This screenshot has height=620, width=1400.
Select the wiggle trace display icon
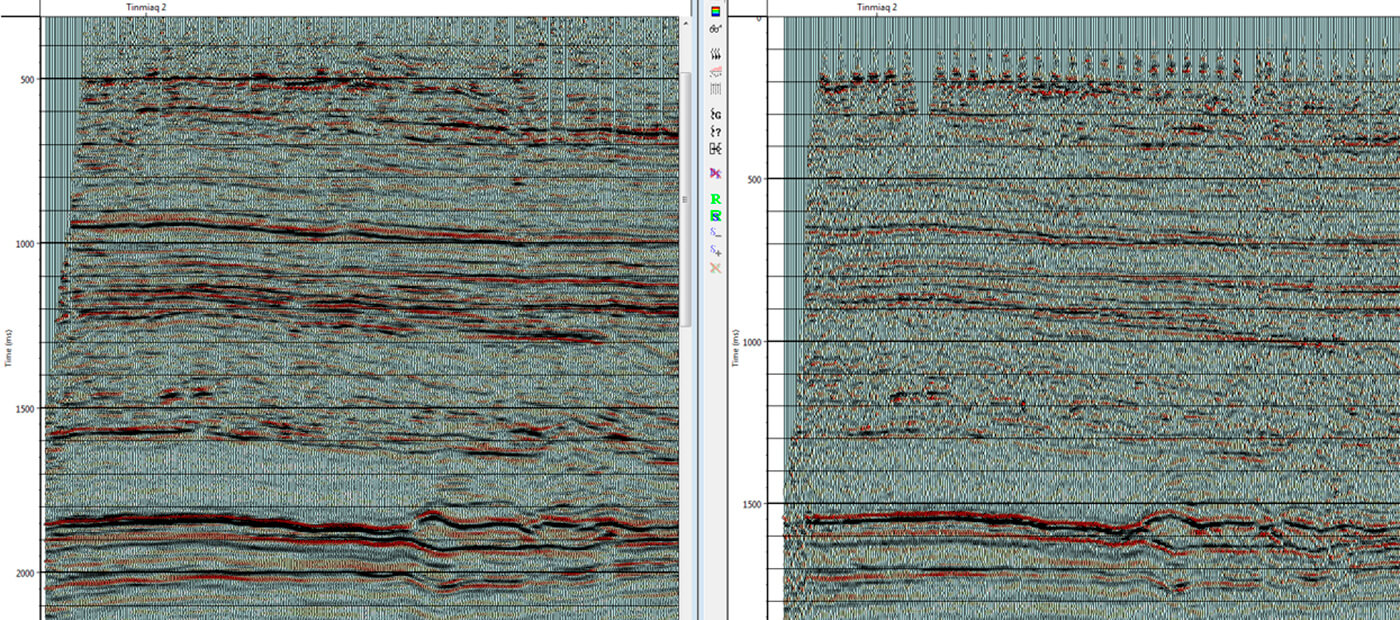click(x=716, y=56)
